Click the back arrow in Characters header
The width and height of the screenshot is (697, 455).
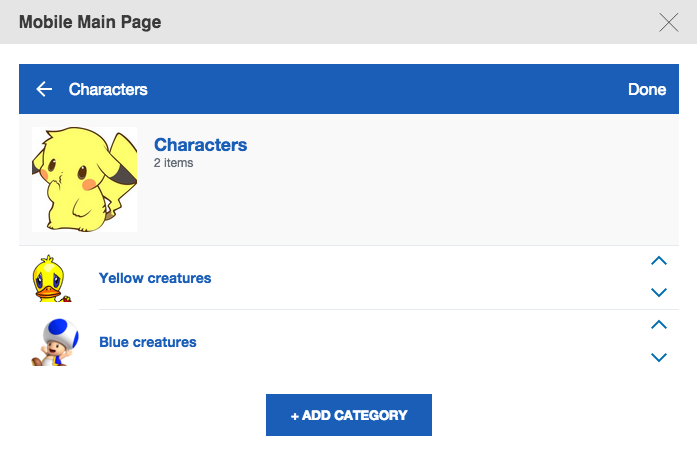coord(44,90)
